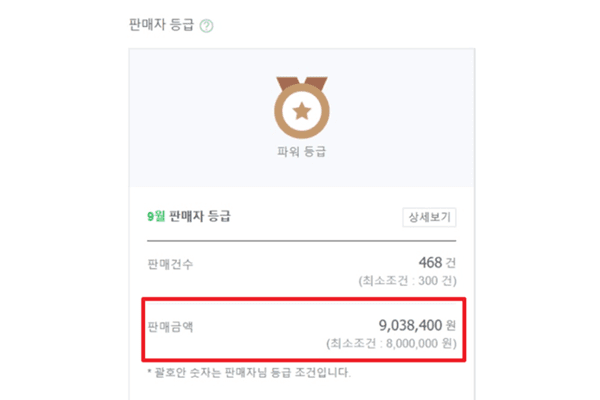Click the green 9월 month text
Viewport: 600px width, 400px height.
(x=156, y=217)
